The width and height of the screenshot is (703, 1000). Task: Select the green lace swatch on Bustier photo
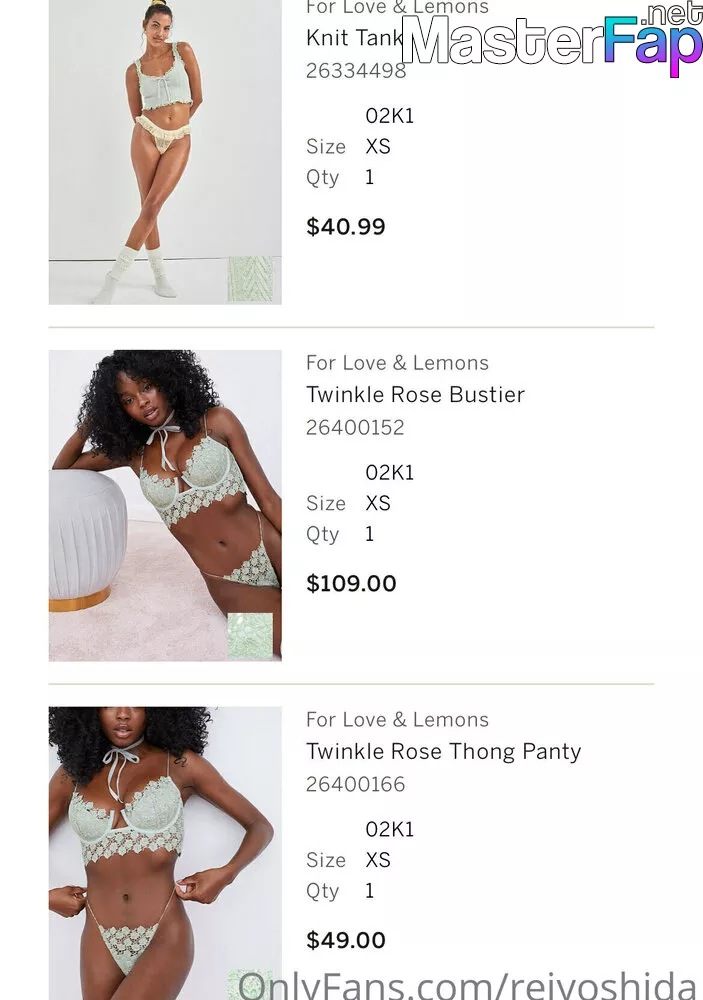click(x=250, y=635)
